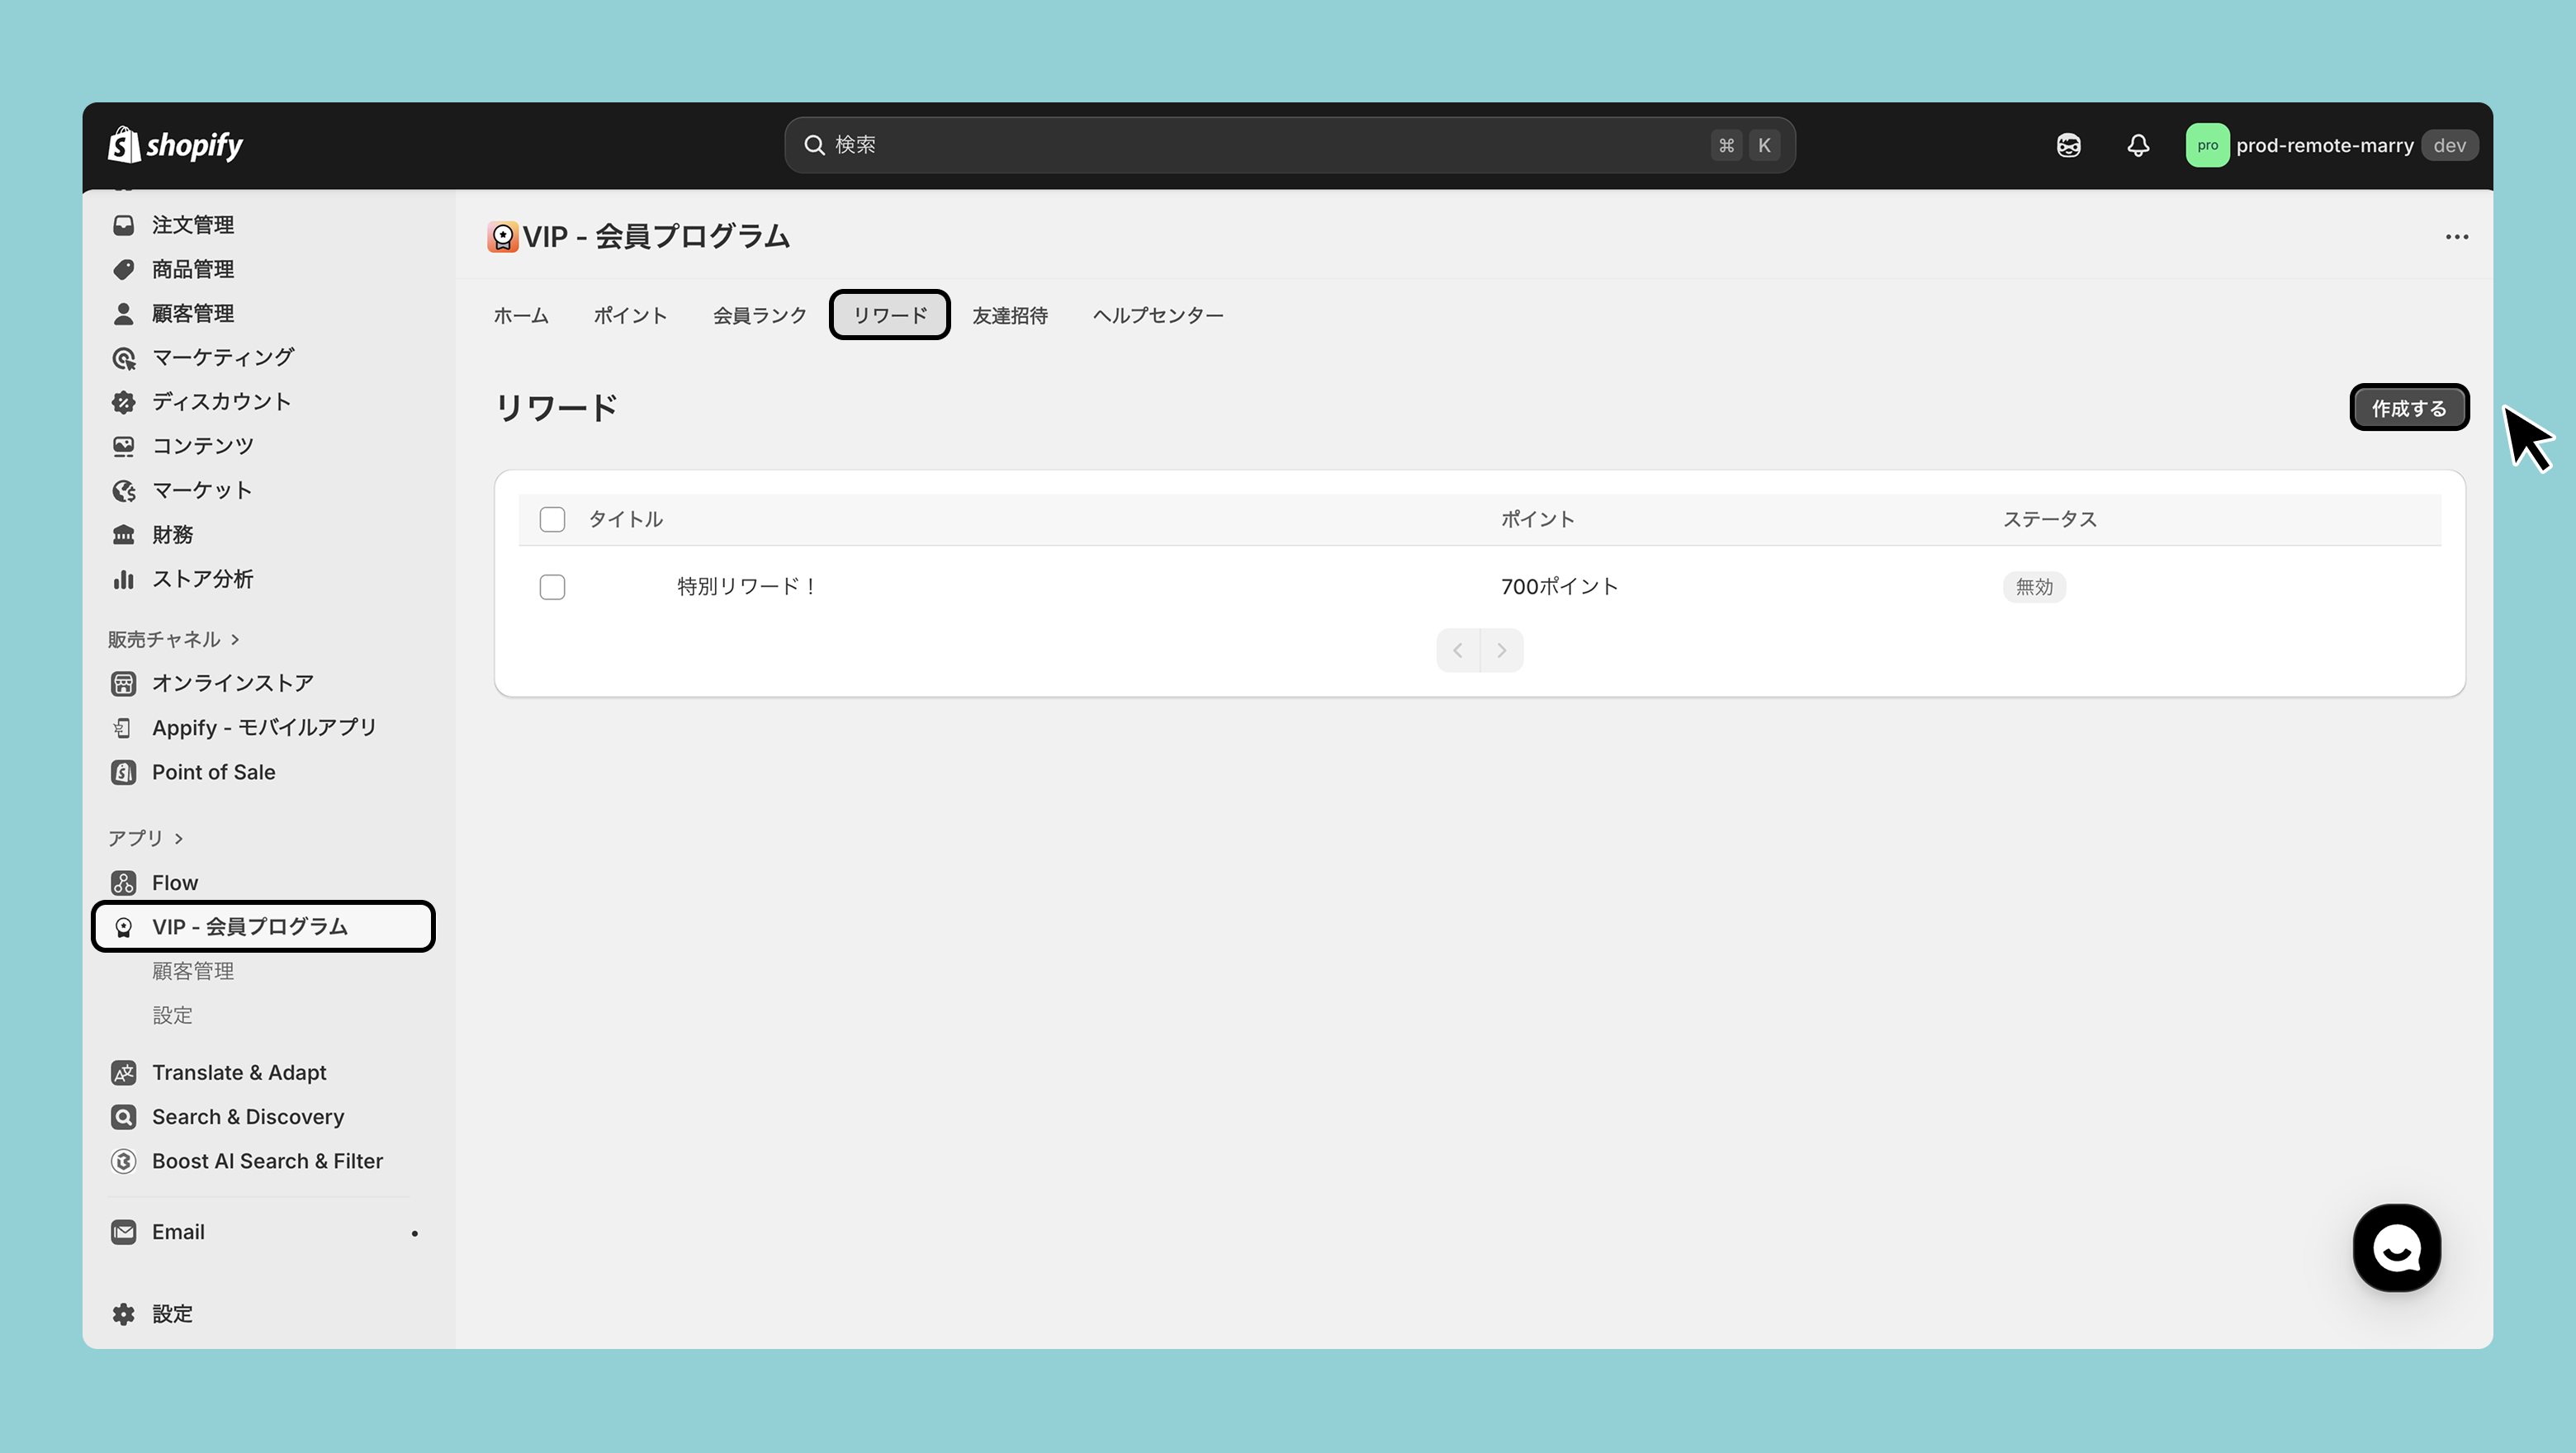Switch to the ポイント tab
Viewport: 2576px width, 1453px height.
pyautogui.click(x=630, y=315)
